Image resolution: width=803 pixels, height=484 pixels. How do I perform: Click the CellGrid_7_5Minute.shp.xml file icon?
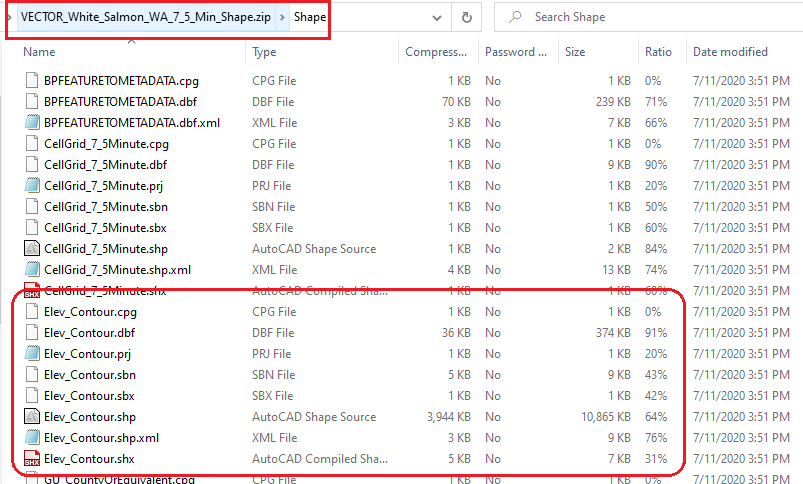coord(32,269)
